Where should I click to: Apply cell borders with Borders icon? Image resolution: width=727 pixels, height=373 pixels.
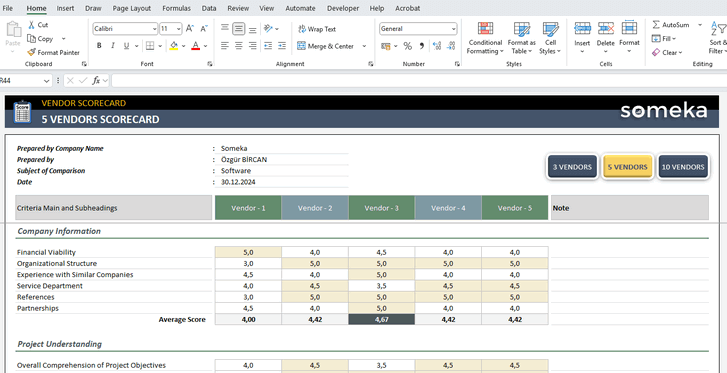coord(150,45)
